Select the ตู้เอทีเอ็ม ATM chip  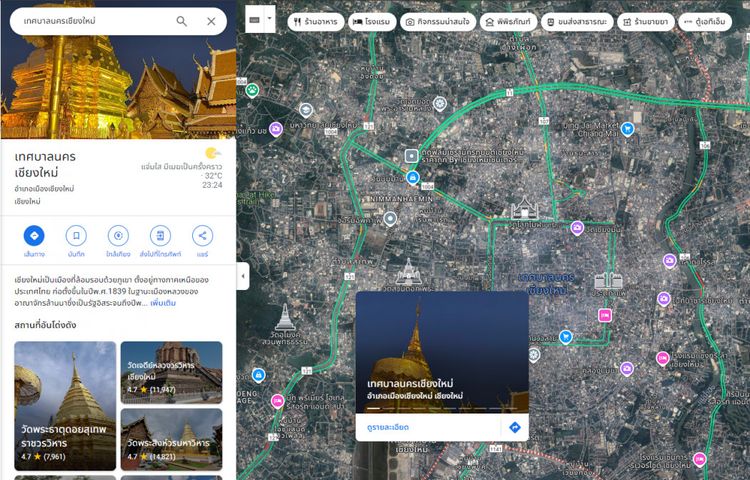click(x=705, y=22)
